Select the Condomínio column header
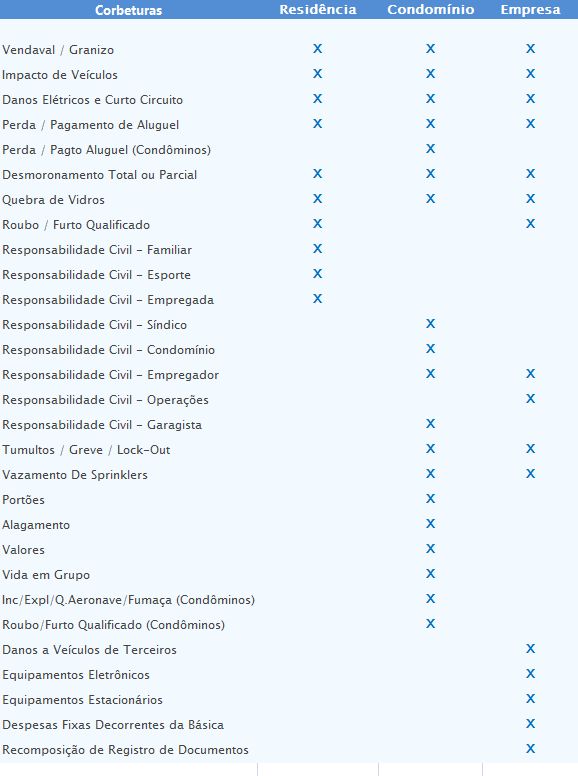This screenshot has height=776, width=578. pos(431,10)
